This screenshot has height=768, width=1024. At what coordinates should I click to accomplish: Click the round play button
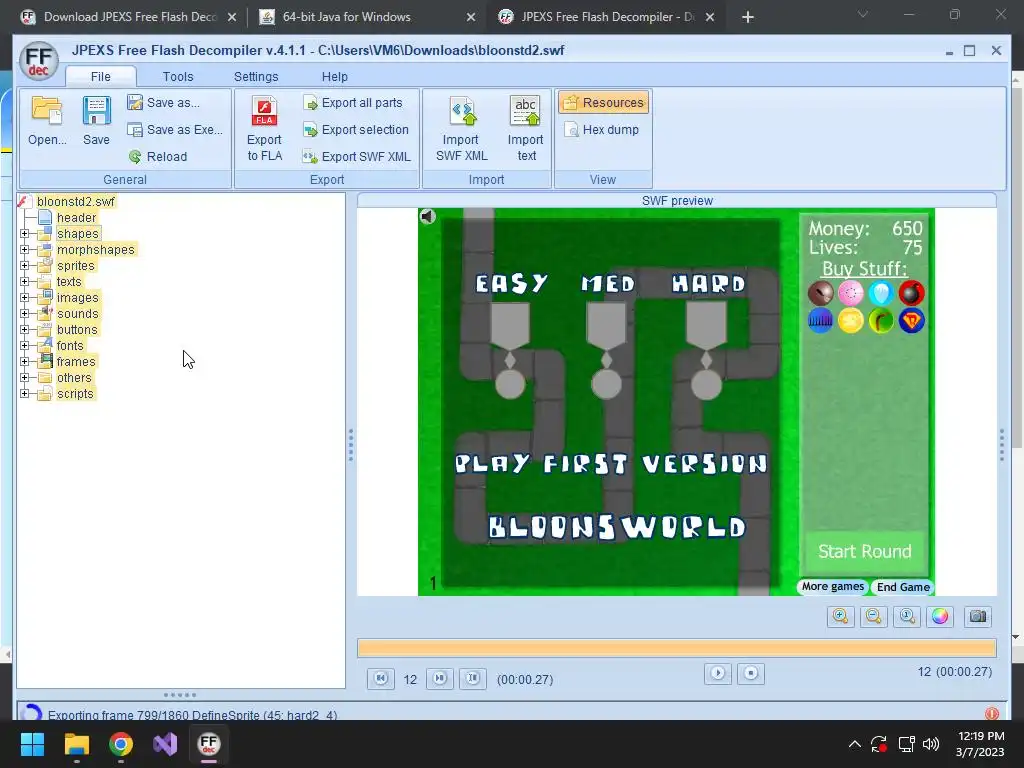[x=718, y=673]
